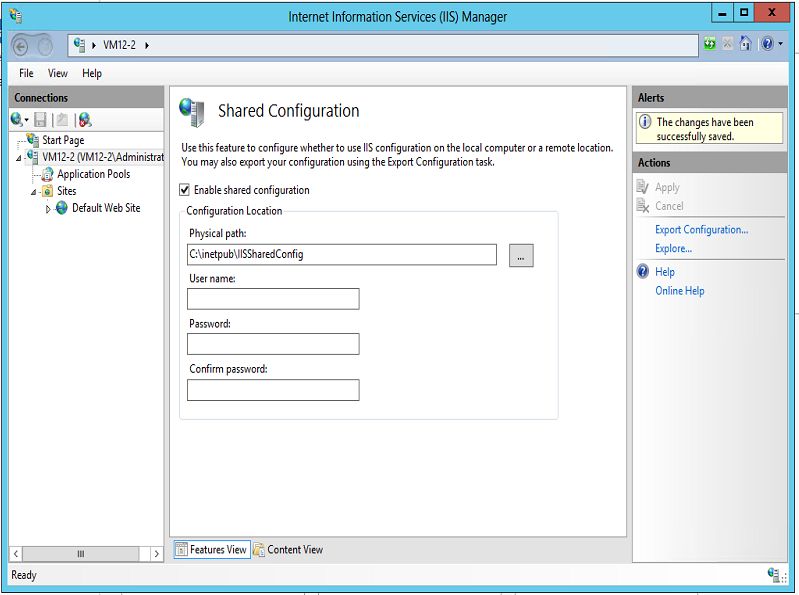799x595 pixels.
Task: Open the File menu
Action: [x=26, y=73]
